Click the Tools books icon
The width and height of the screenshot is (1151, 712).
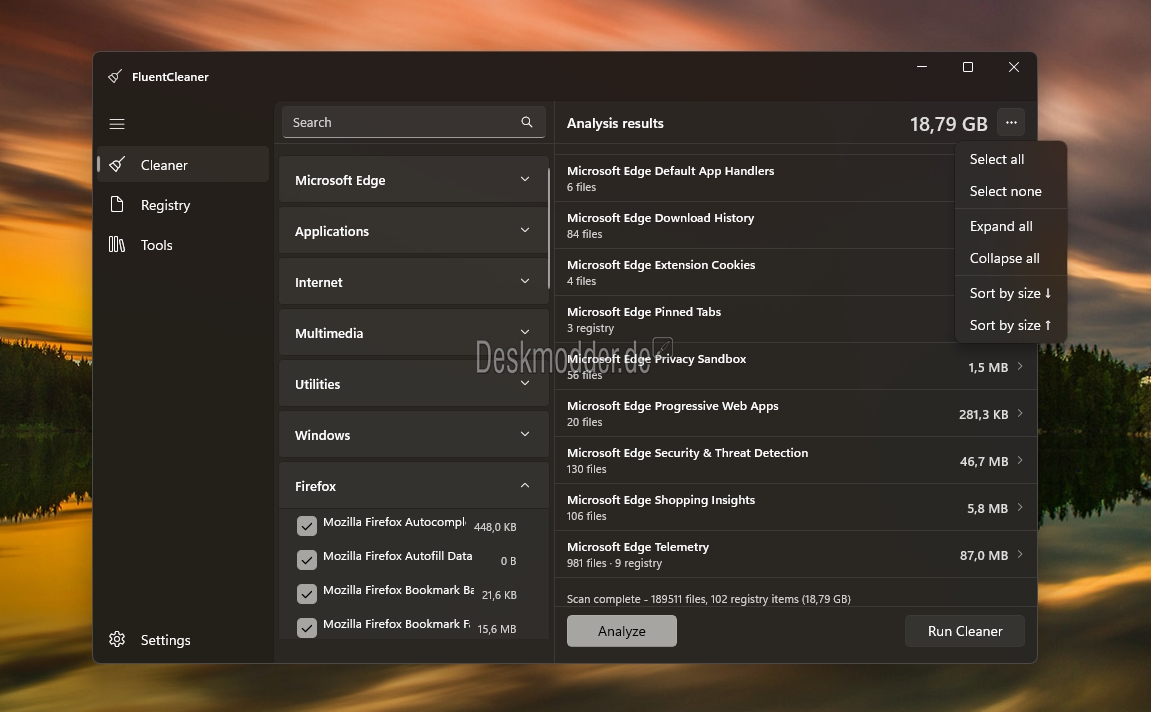click(x=118, y=245)
